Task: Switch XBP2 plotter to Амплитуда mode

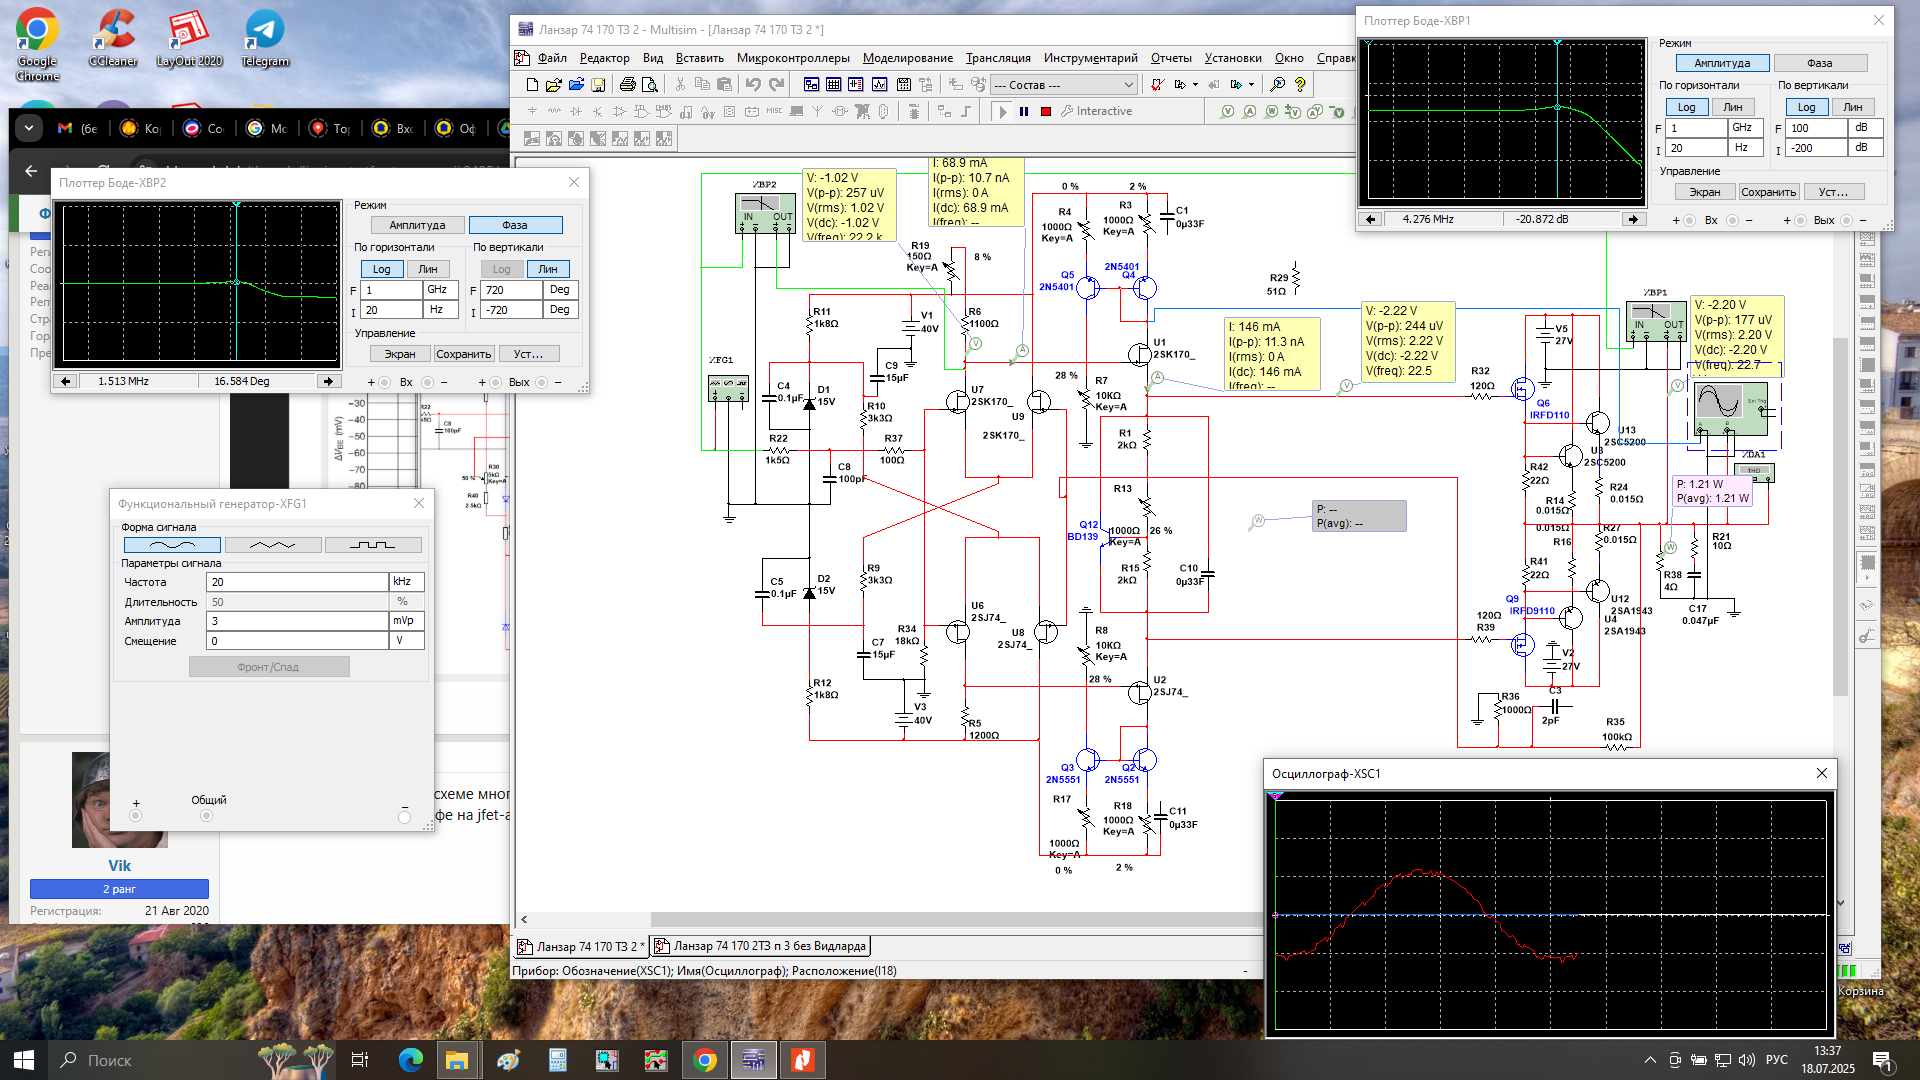Action: pyautogui.click(x=417, y=225)
